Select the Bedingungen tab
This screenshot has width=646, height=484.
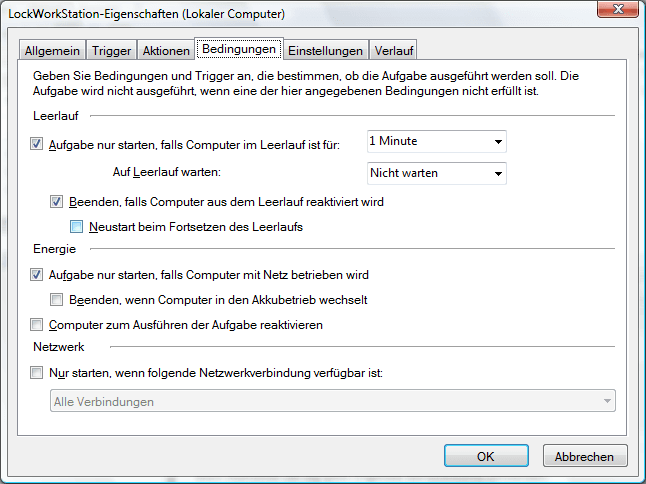click(238, 49)
